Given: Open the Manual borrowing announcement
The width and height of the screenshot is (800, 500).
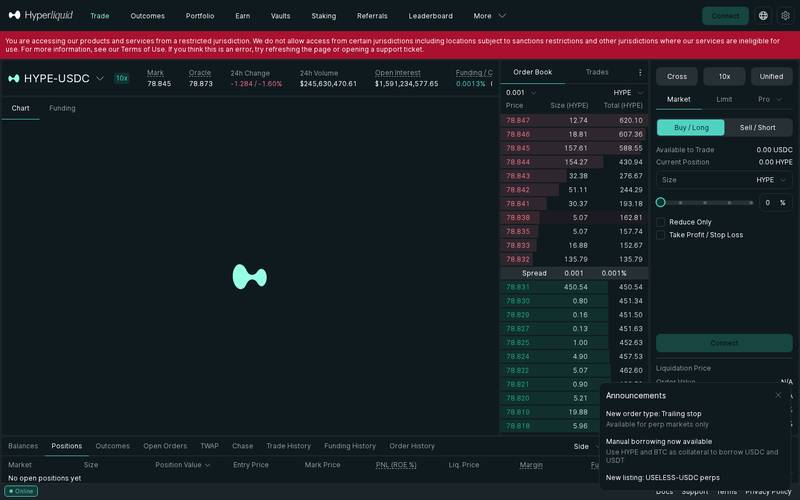Looking at the screenshot, I should (x=659, y=441).
